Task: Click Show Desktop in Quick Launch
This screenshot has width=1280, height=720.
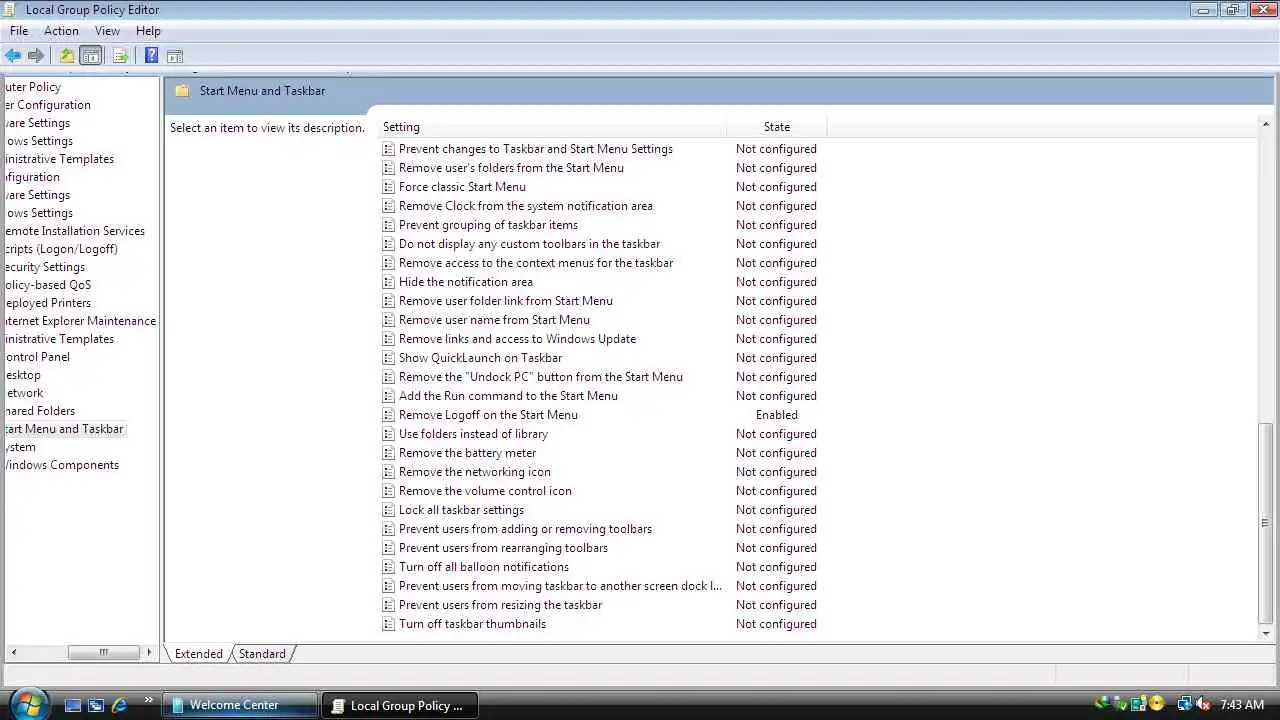Action: point(73,705)
